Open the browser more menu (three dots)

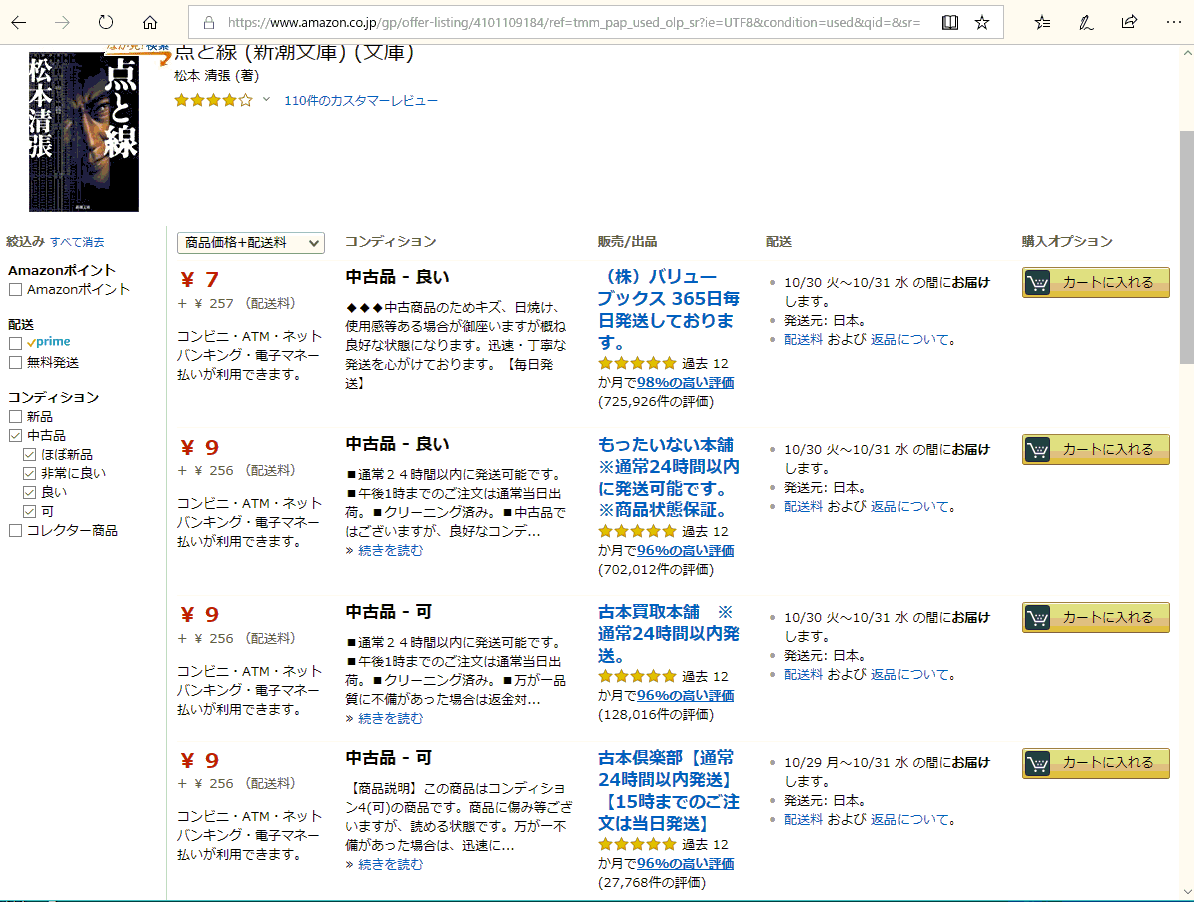click(x=1173, y=22)
